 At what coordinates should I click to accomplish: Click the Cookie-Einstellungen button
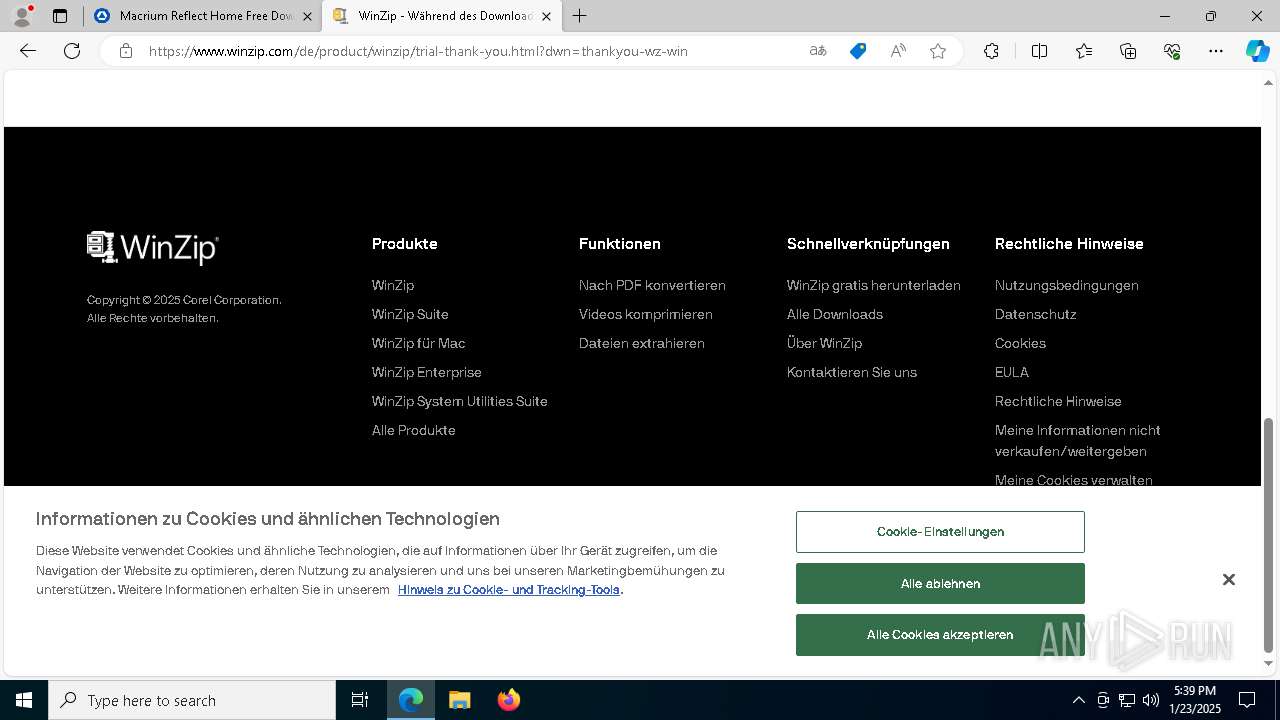click(x=940, y=532)
